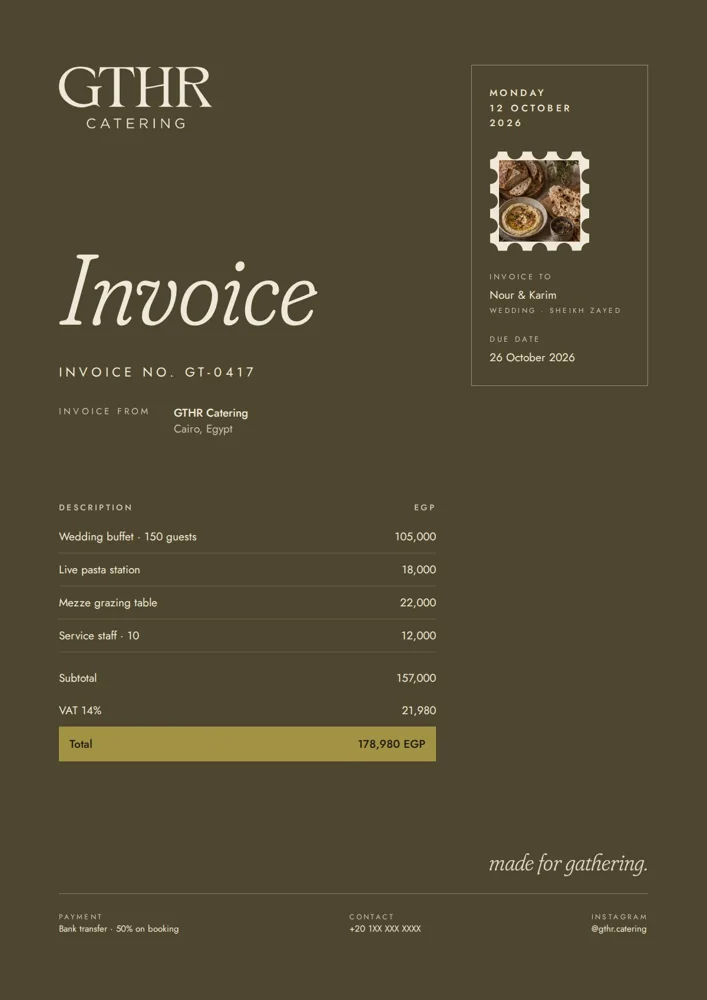Click the made for gathering tagline
Image resolution: width=707 pixels, height=1000 pixels.
[x=568, y=865]
